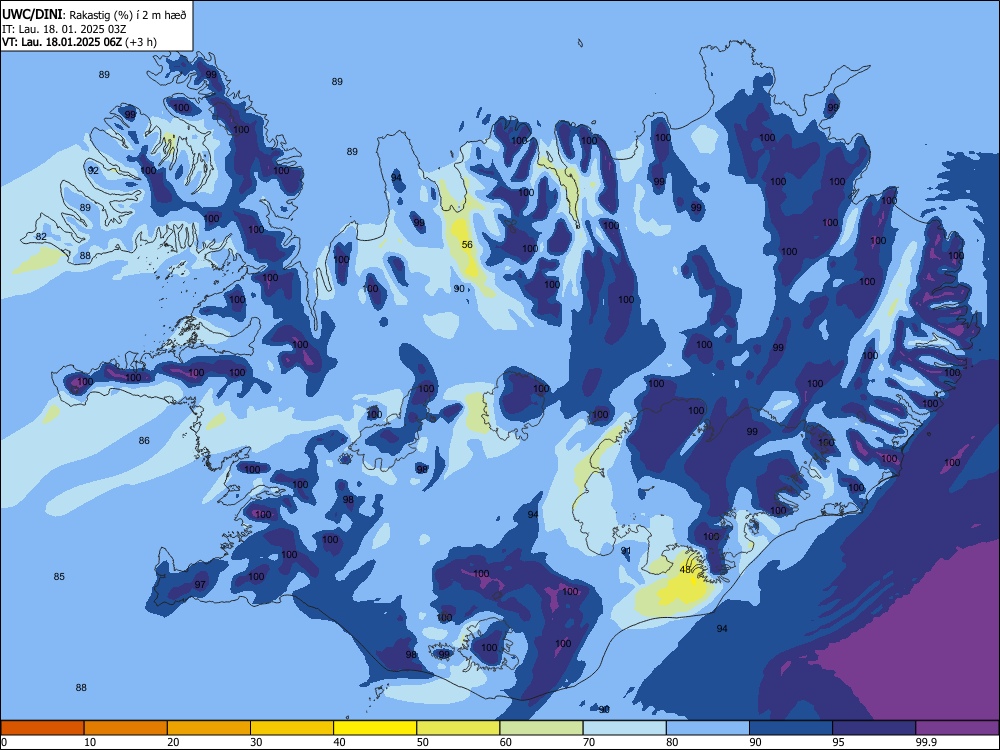Pick the light green 60–70 legend swatch
The image size is (1000, 750).
click(541, 728)
